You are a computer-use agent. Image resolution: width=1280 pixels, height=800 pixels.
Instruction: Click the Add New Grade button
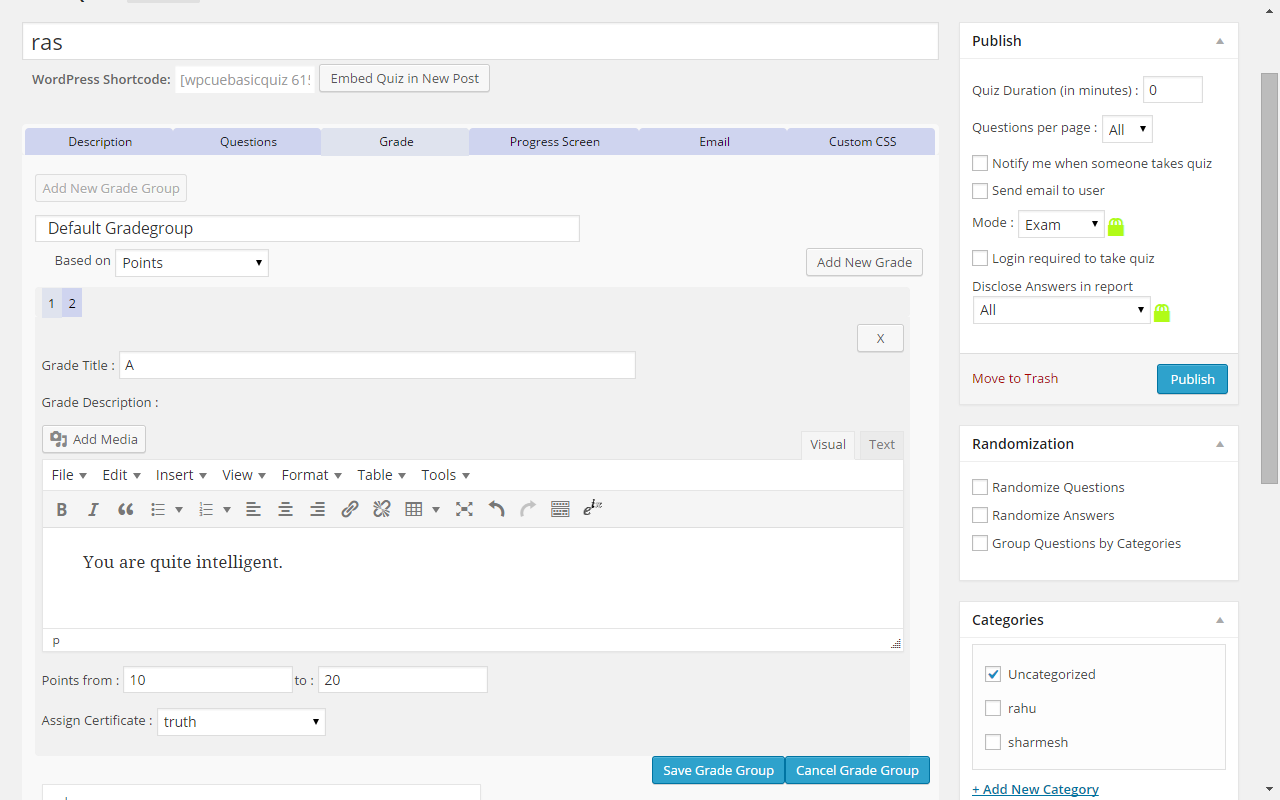click(x=864, y=262)
